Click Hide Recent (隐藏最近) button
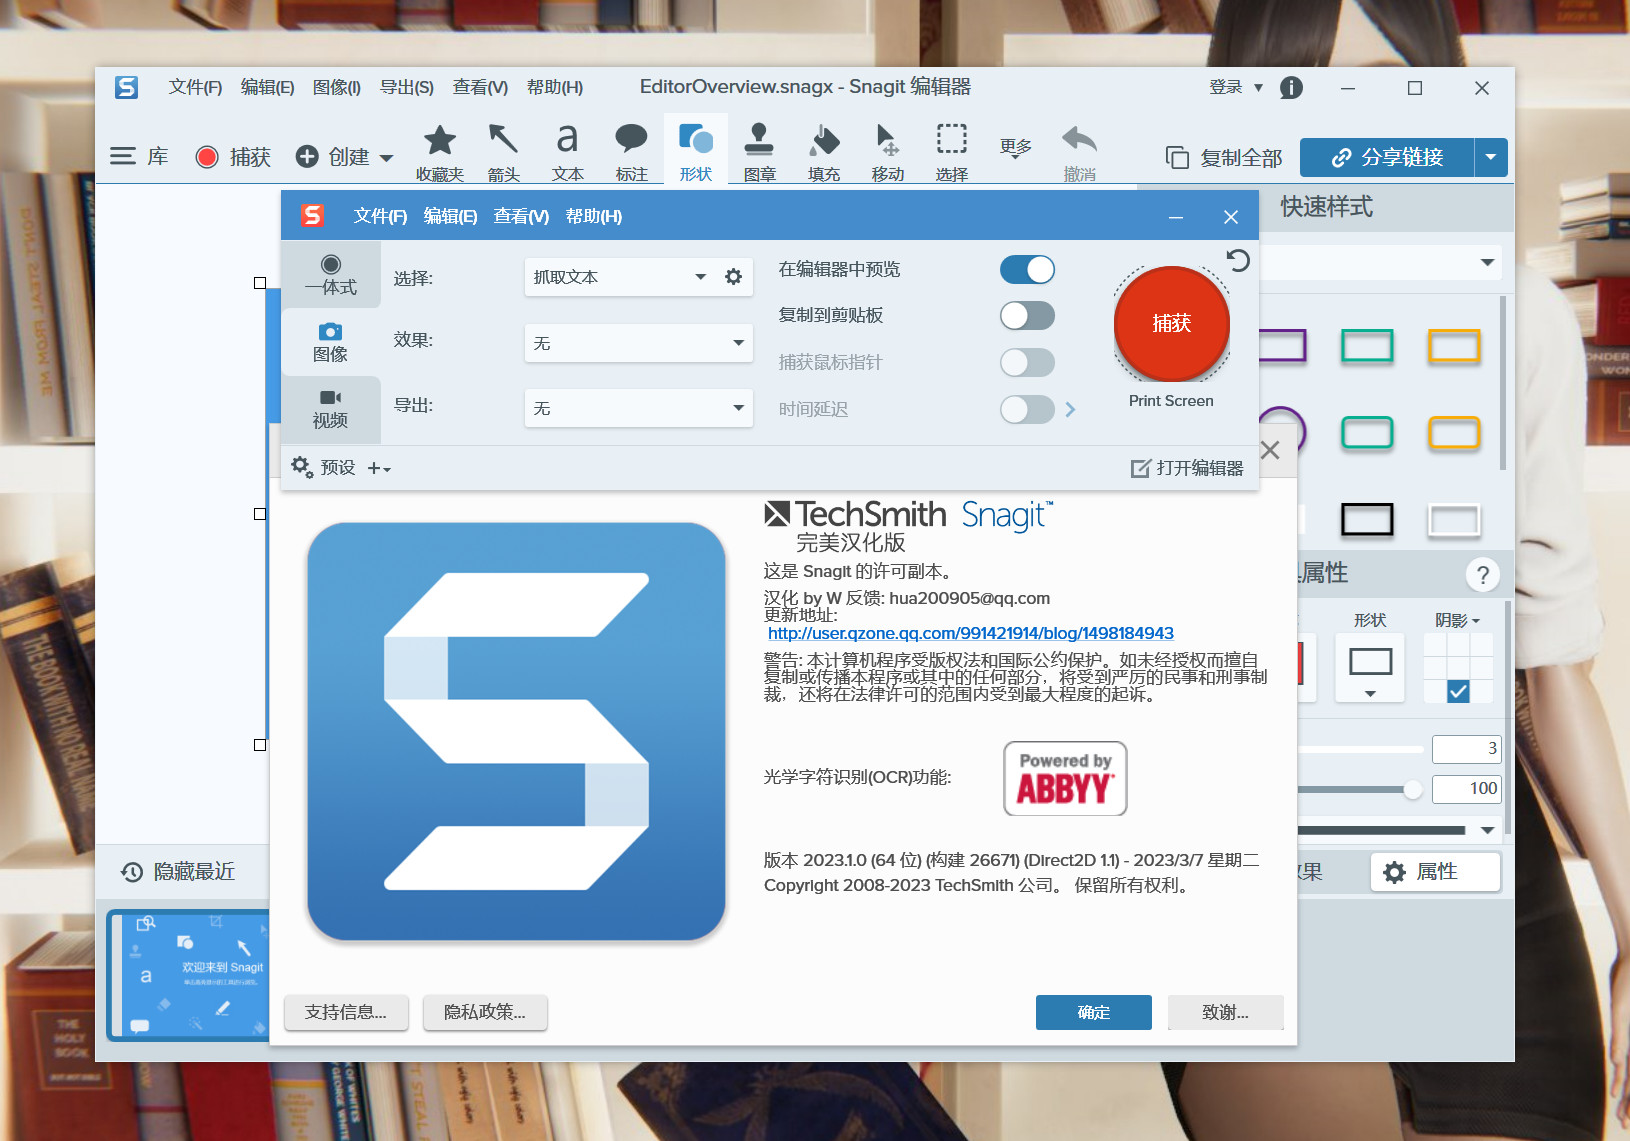The height and width of the screenshot is (1141, 1630). pos(178,872)
